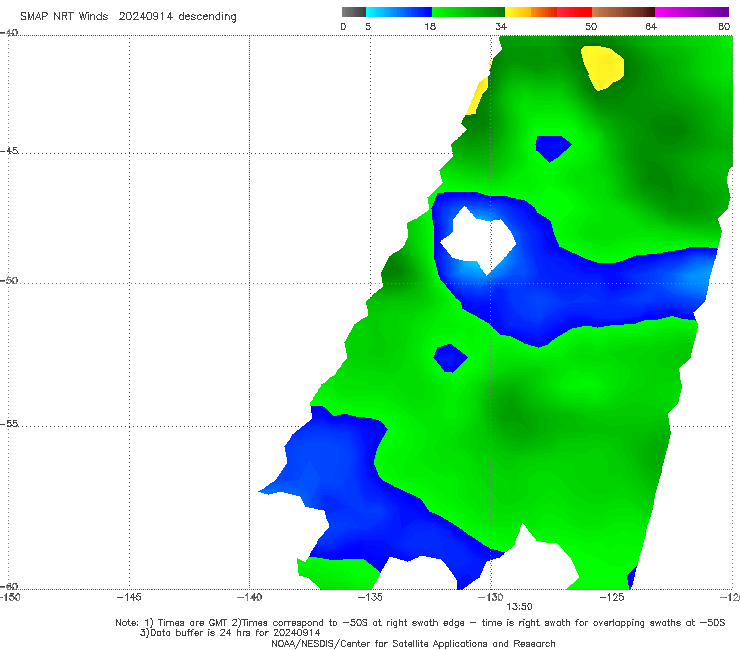Click the 'NOAA/NESDIS/Center for Satellite Applications and Research' credit
The height and width of the screenshot is (650, 740).
click(413, 643)
